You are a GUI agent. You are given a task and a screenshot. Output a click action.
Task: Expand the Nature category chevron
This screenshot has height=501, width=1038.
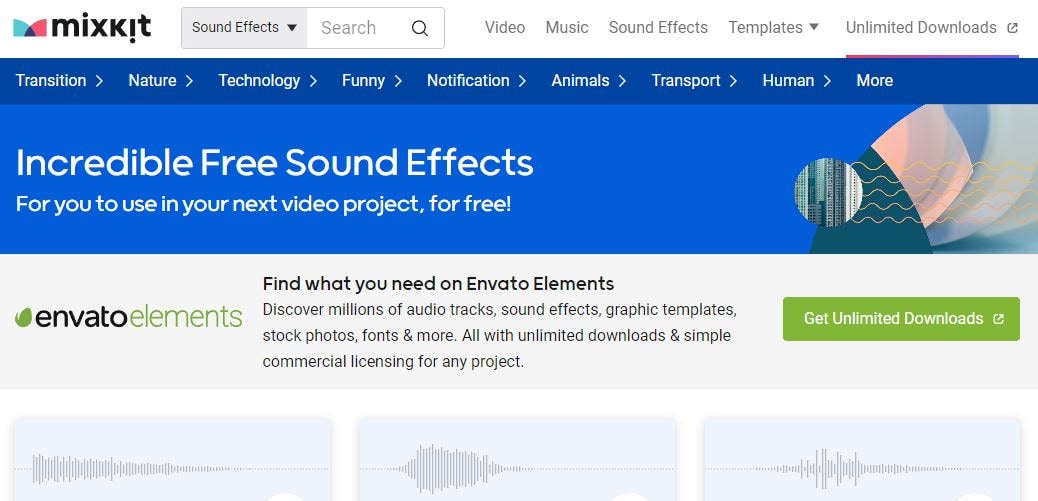(189, 81)
